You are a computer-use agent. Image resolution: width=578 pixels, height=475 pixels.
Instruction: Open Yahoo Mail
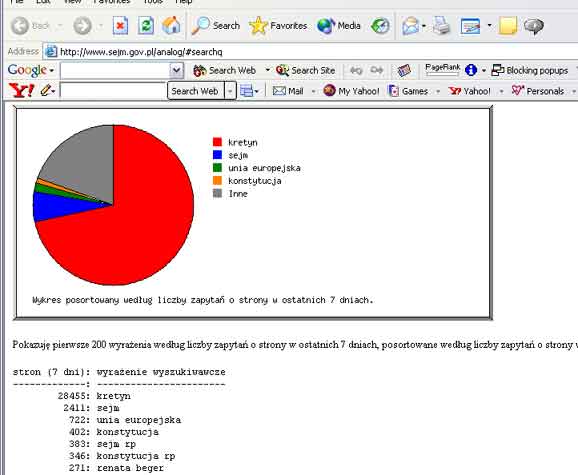tap(288, 91)
